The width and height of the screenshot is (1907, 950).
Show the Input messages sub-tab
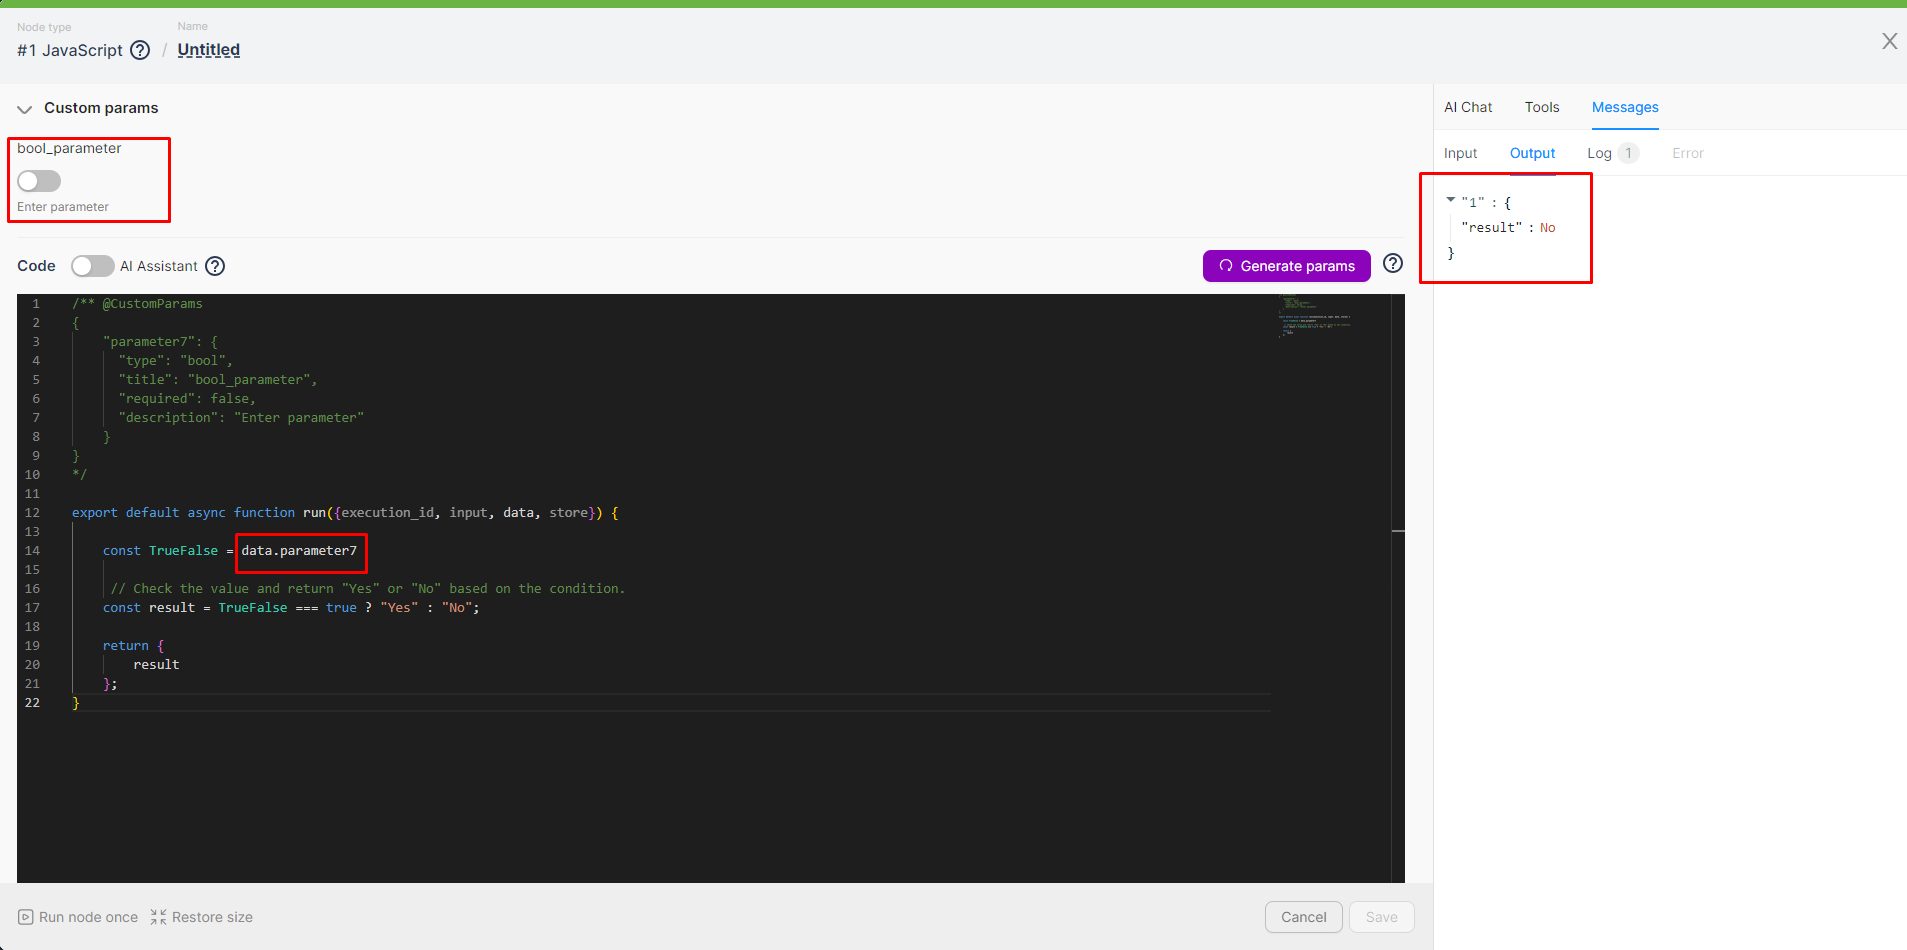point(1460,153)
